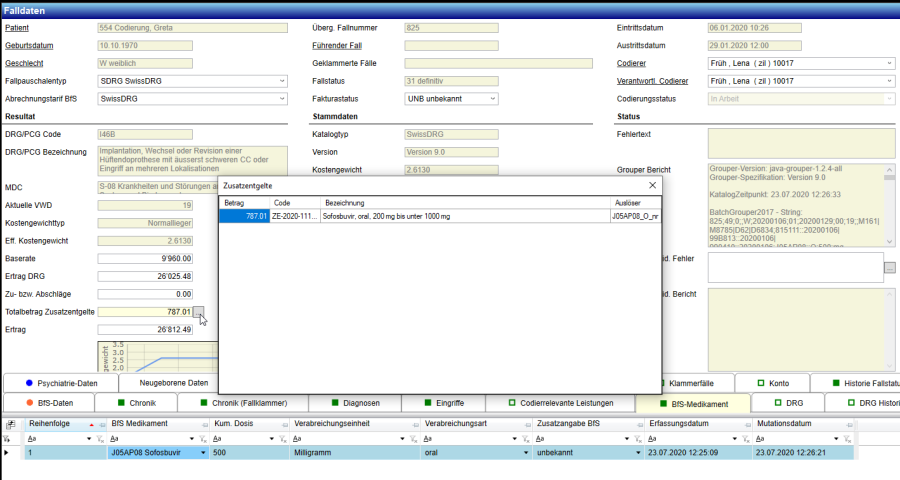Click the filter-row funnel icon at grid left

tap(9, 438)
